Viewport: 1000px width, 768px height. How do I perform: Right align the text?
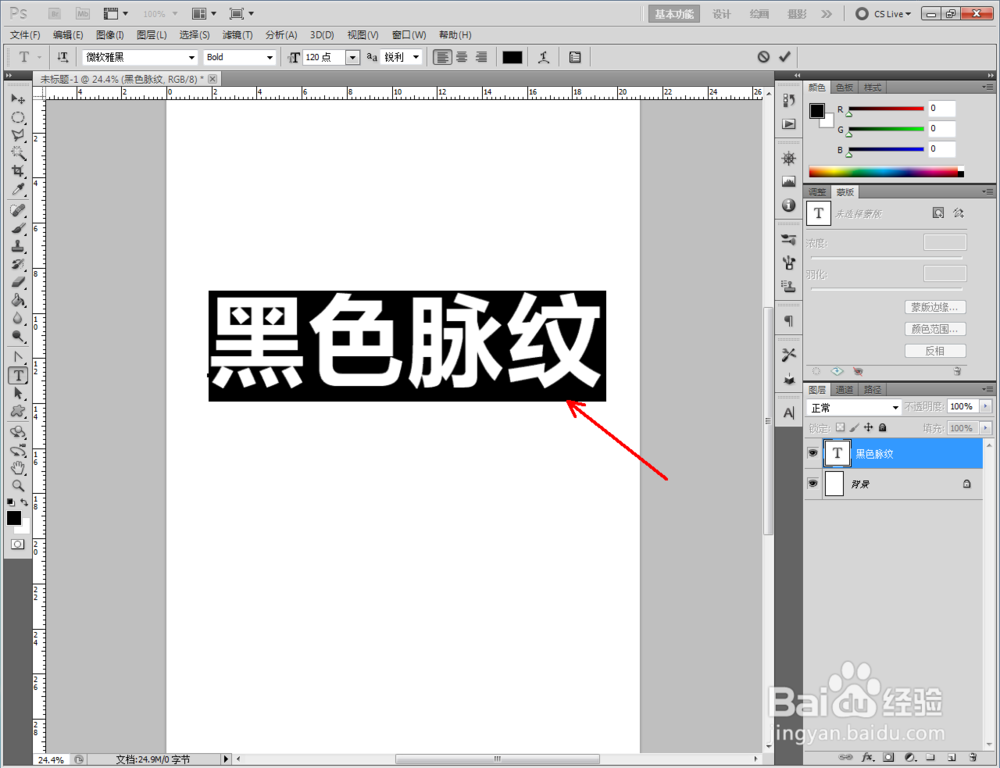click(x=482, y=57)
